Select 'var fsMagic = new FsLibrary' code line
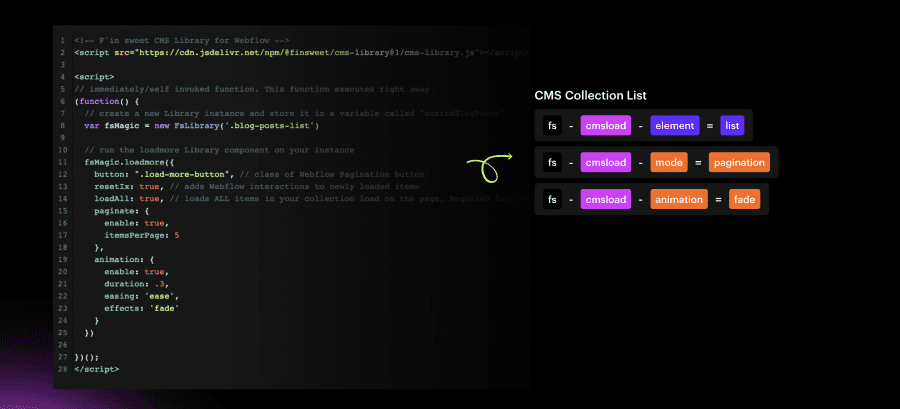Image resolution: width=900 pixels, height=409 pixels. 201,126
